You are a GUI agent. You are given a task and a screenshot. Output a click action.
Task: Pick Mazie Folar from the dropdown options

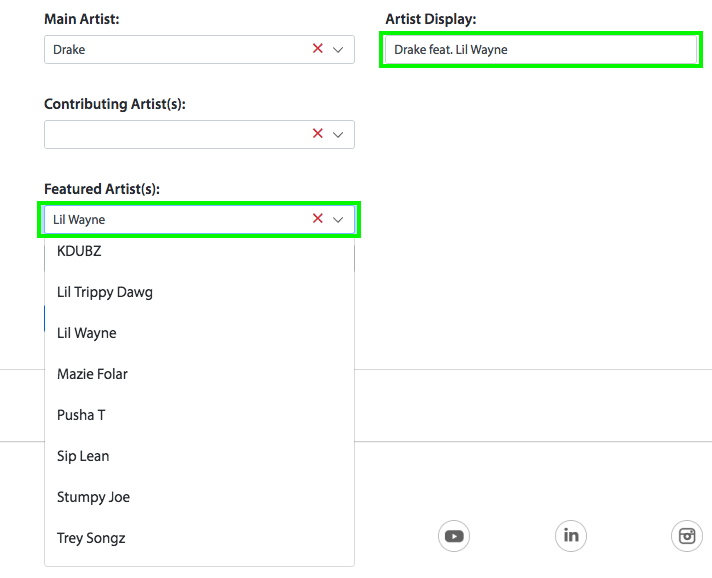(x=199, y=374)
